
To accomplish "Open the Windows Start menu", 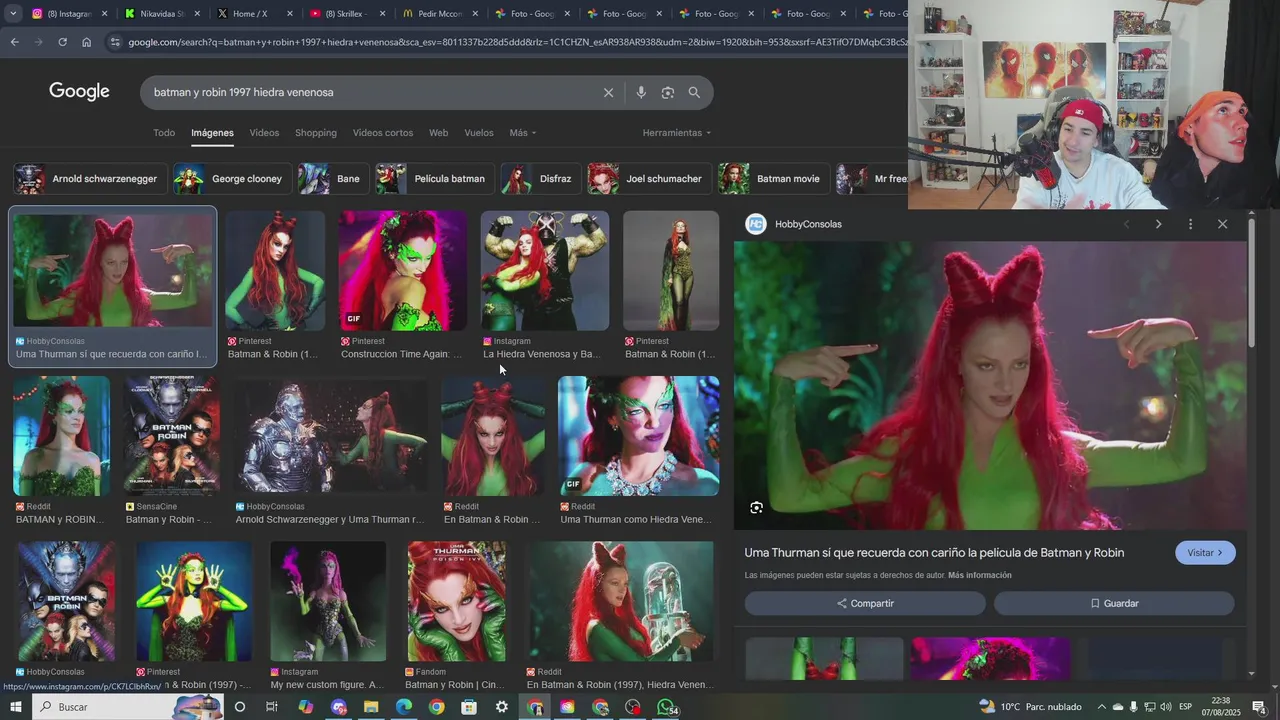I will 15,707.
